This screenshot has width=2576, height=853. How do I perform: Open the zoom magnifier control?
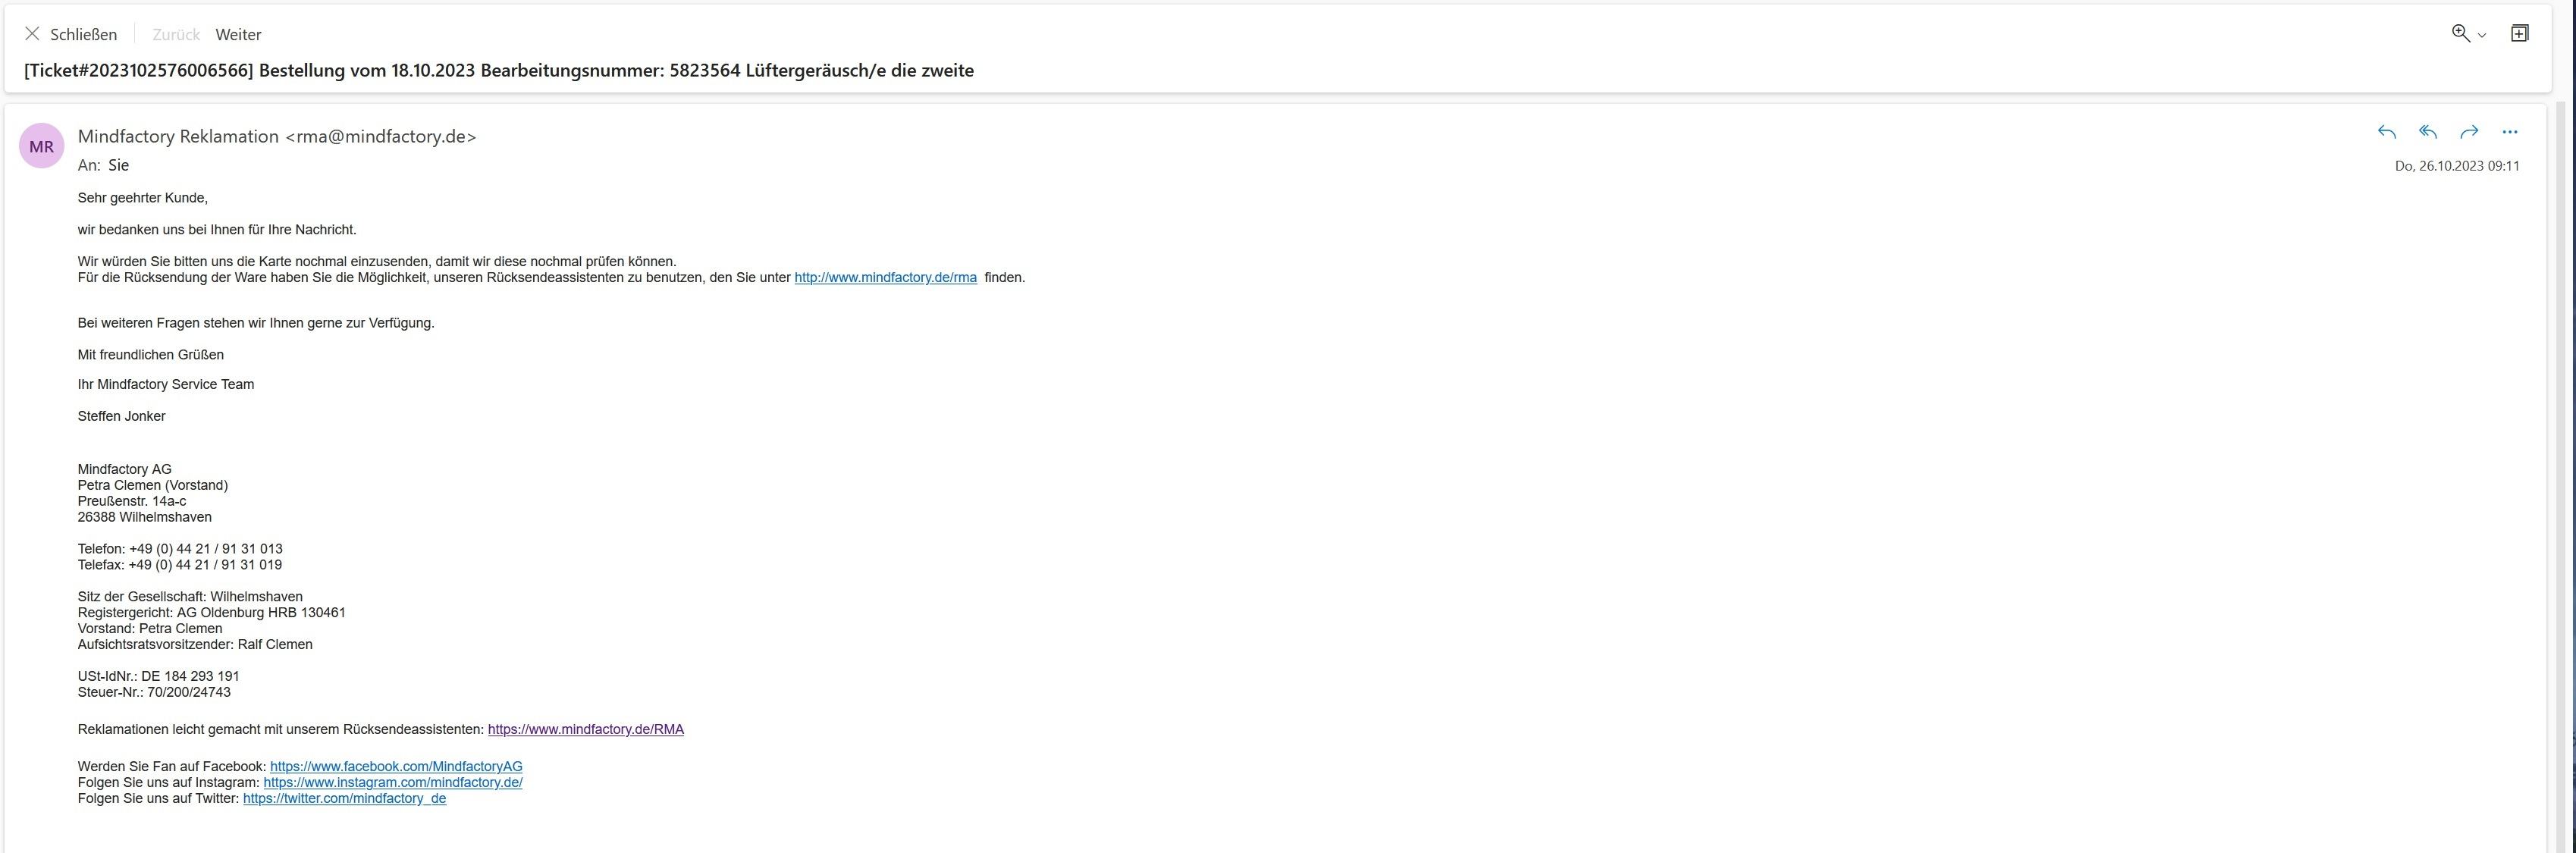pos(2460,33)
